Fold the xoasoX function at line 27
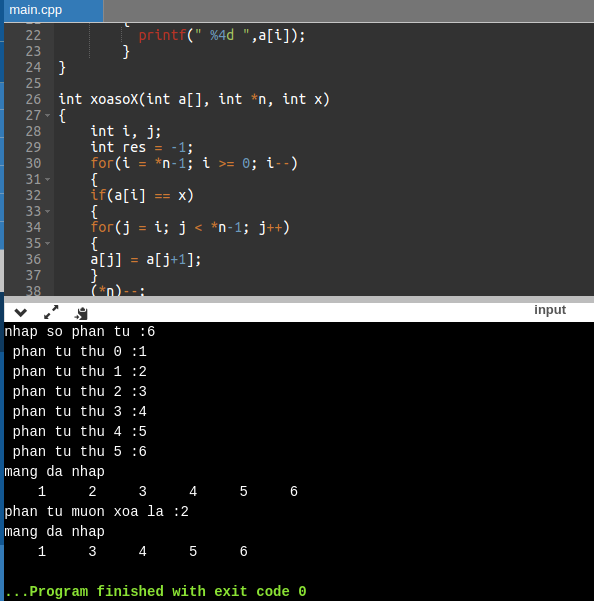 (48, 115)
